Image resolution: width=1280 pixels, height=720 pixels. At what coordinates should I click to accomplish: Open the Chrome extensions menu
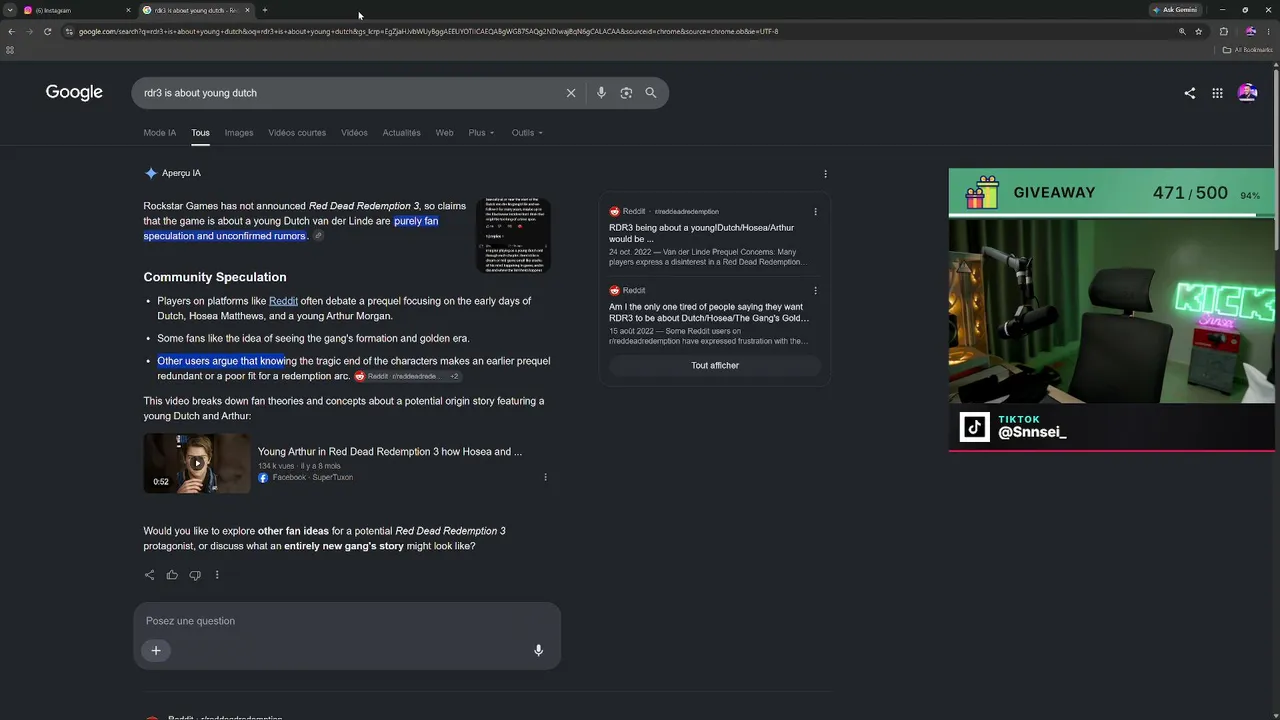point(1223,31)
